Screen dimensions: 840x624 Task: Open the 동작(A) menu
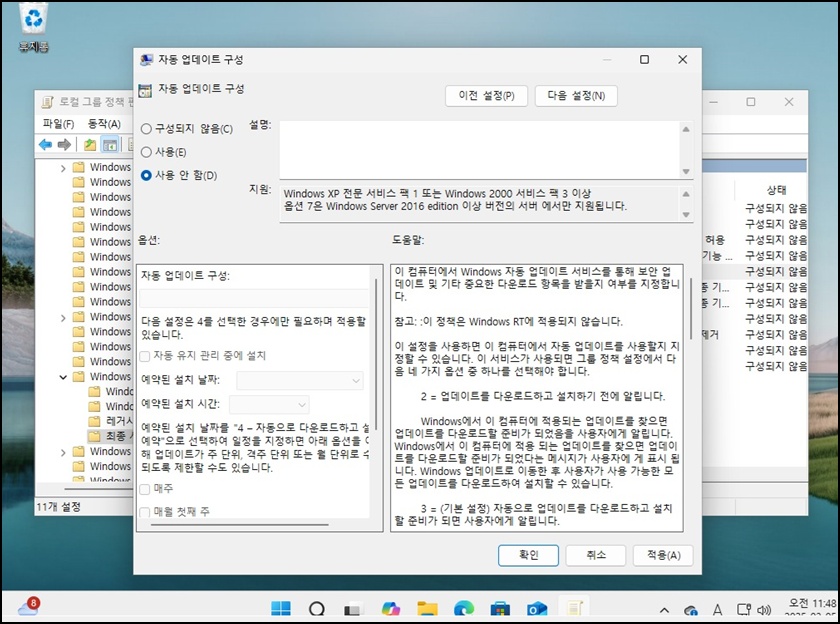[x=104, y=124]
